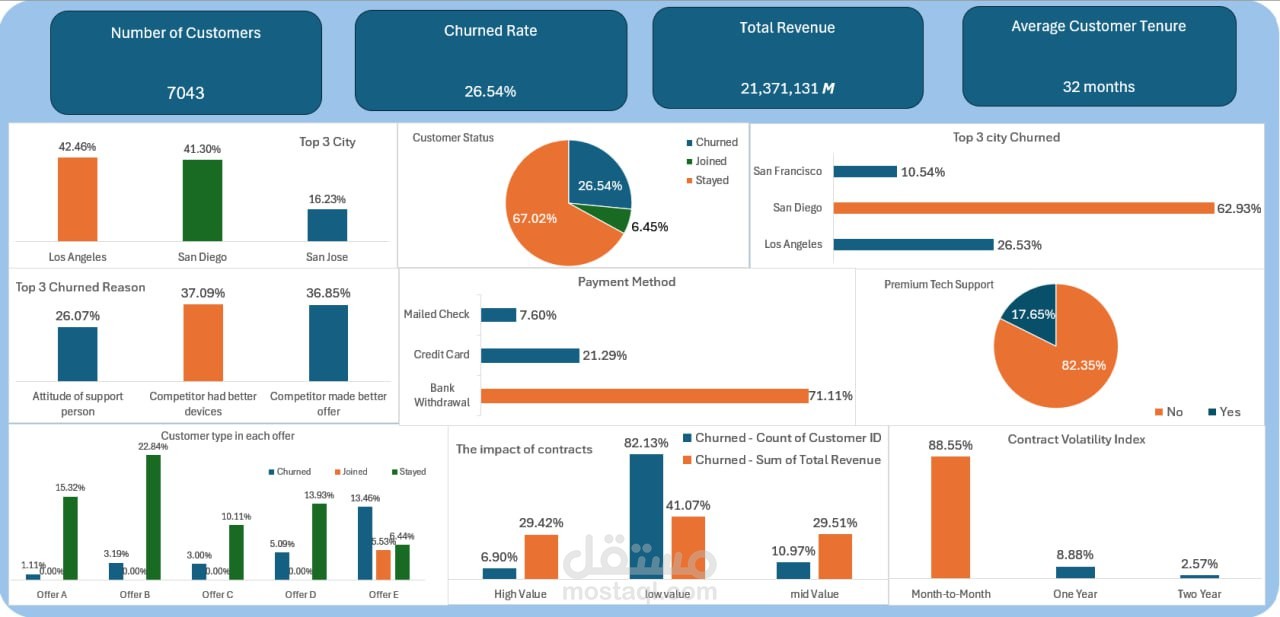This screenshot has height=617, width=1280.
Task: Click Joined legend swatch in Customer type chart
Action: pyautogui.click(x=336, y=472)
